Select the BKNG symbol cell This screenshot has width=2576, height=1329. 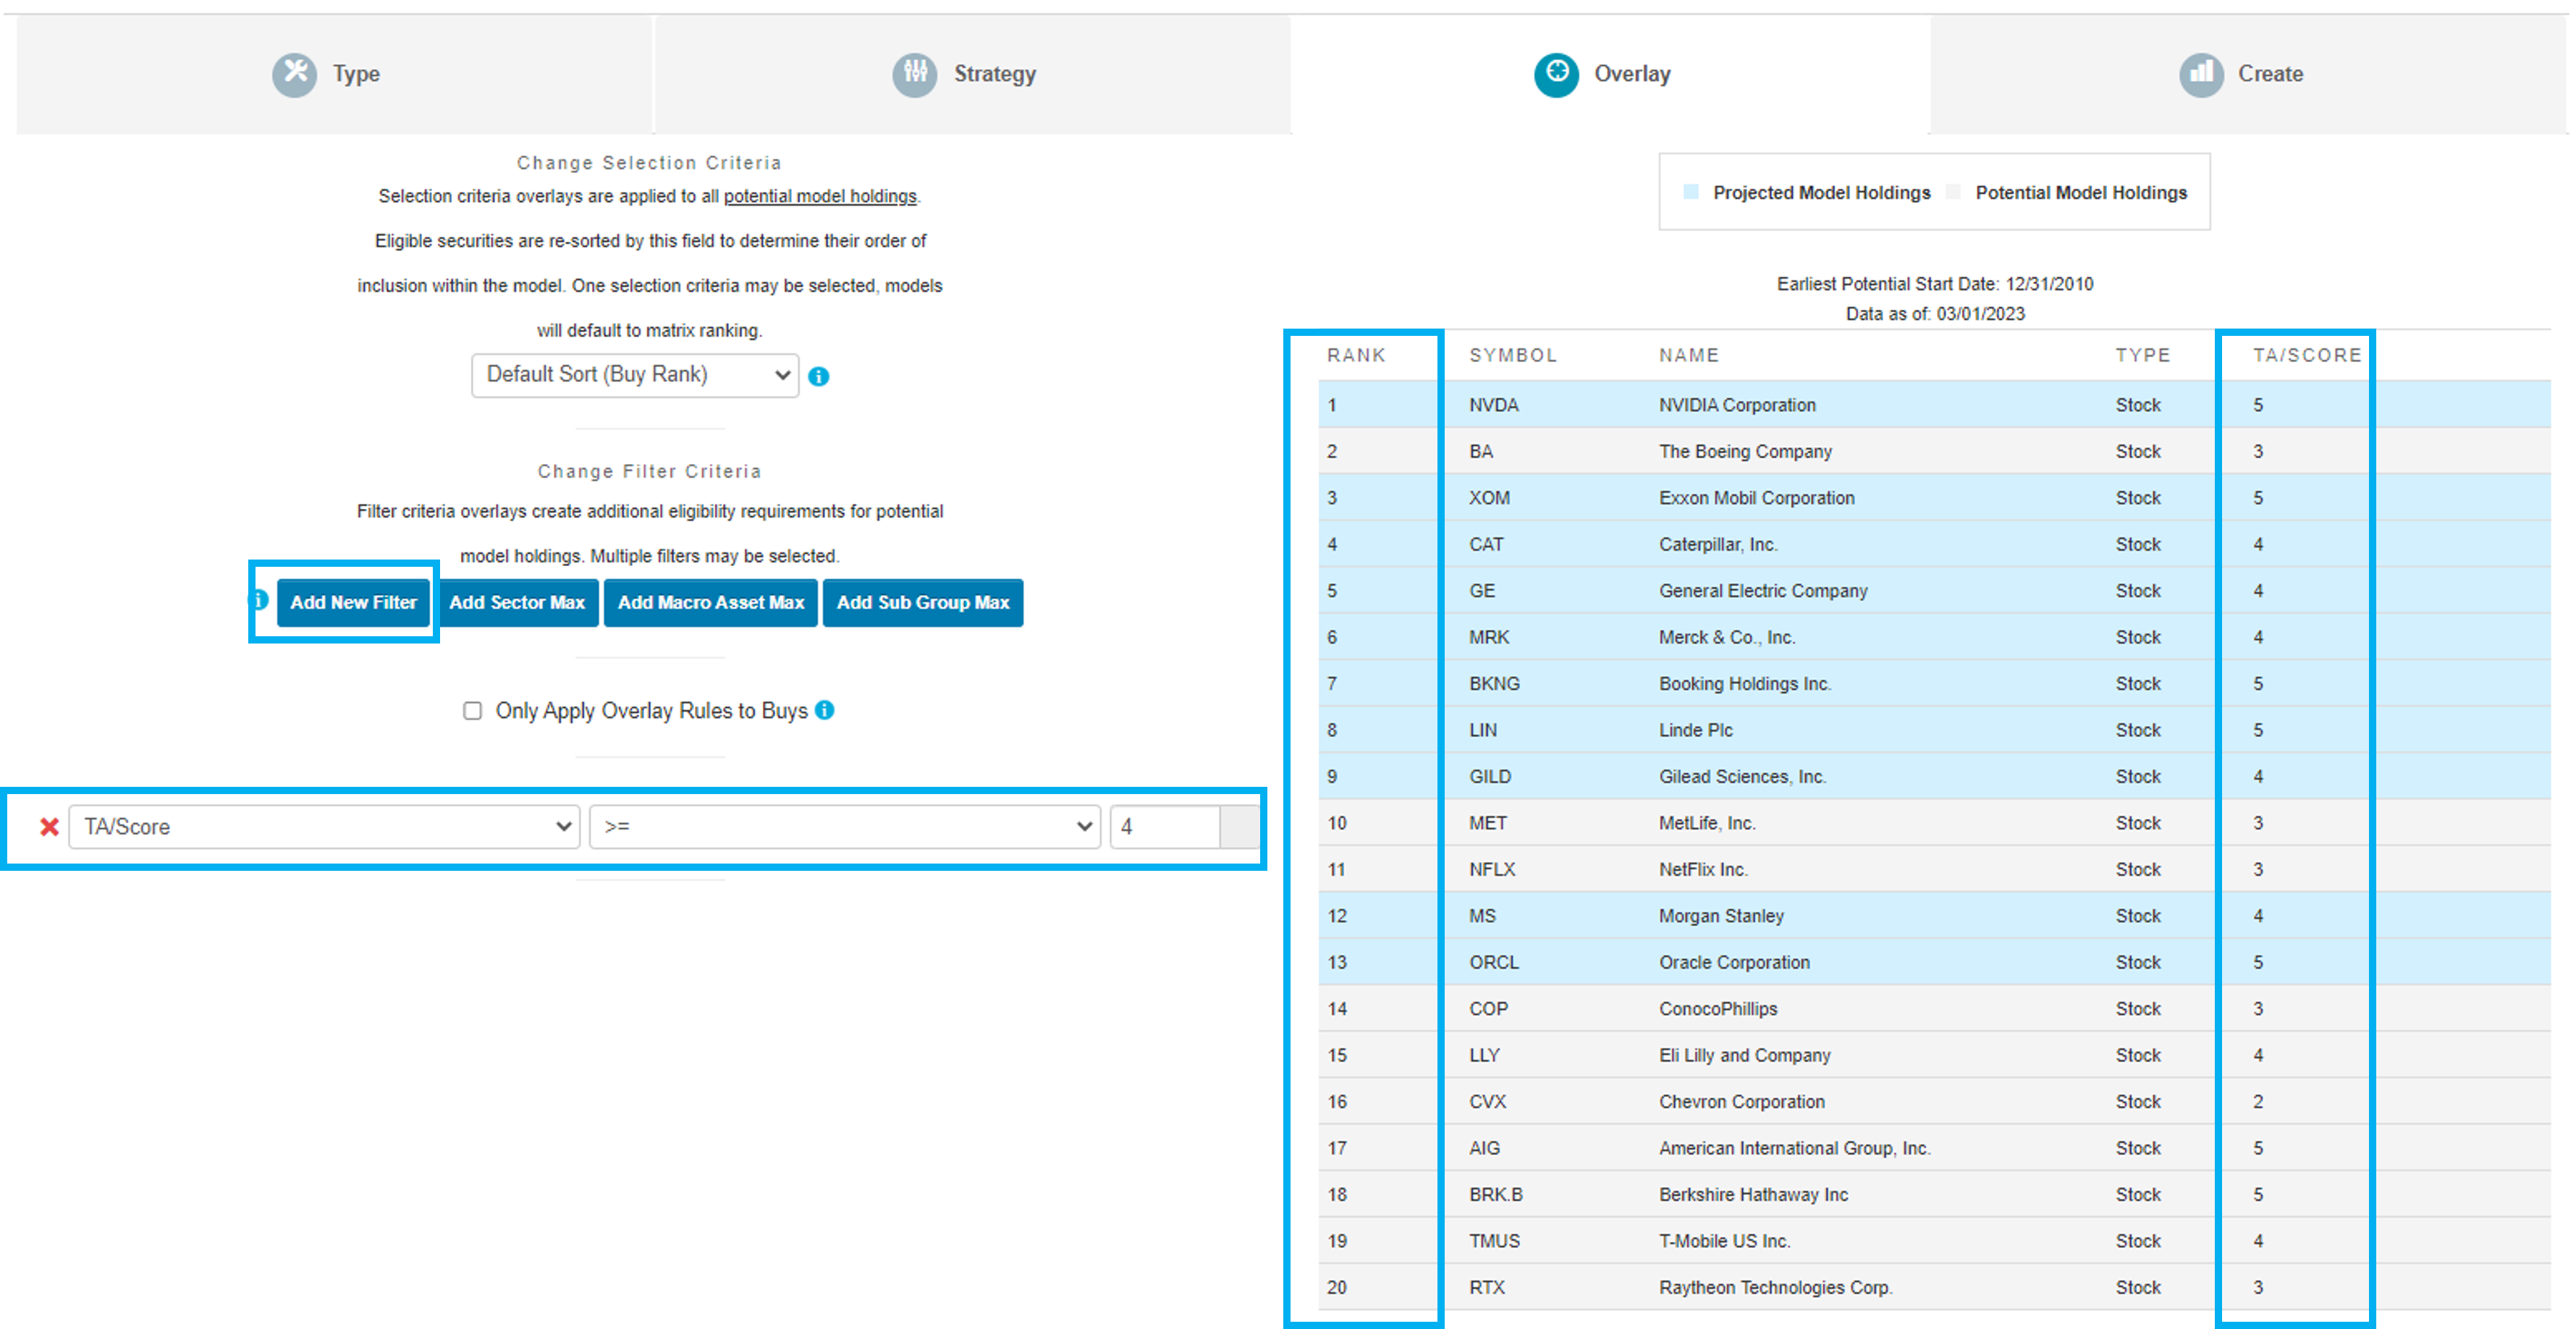1494,684
